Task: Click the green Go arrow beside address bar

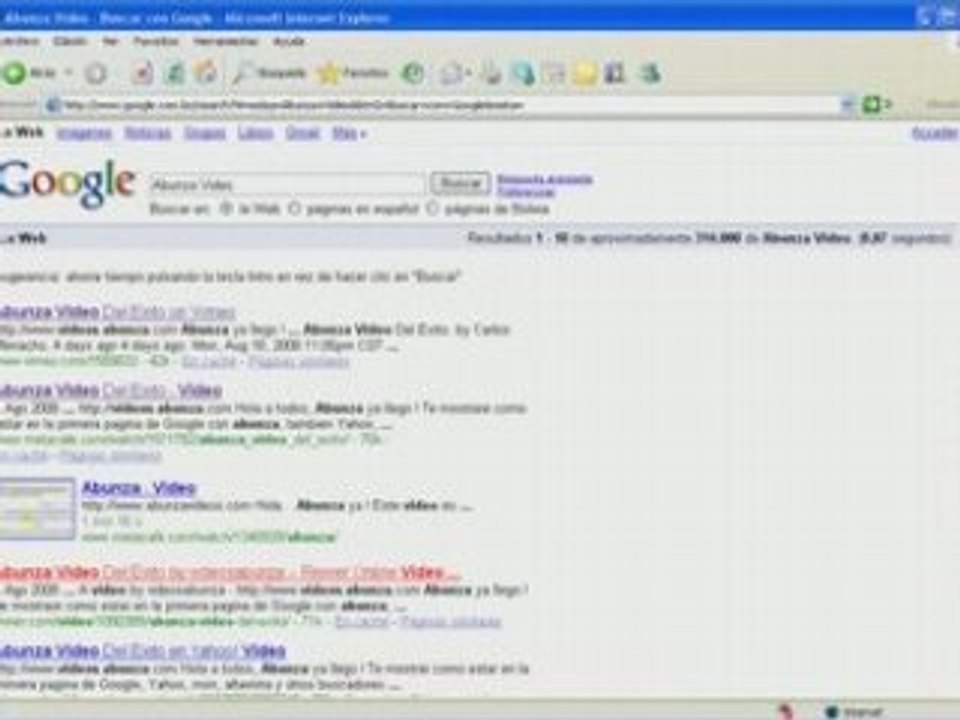Action: (871, 104)
